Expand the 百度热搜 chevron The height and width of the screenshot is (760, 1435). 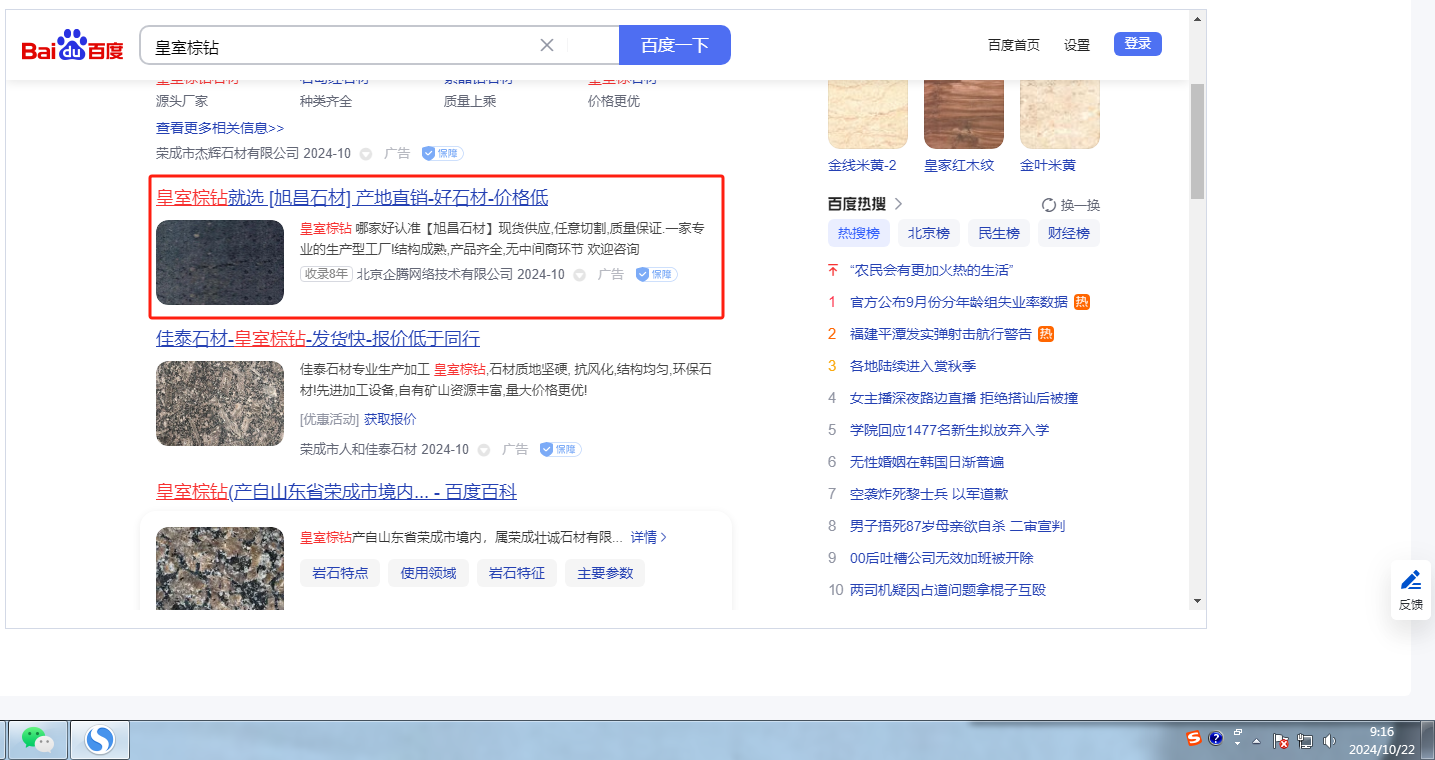pos(898,204)
